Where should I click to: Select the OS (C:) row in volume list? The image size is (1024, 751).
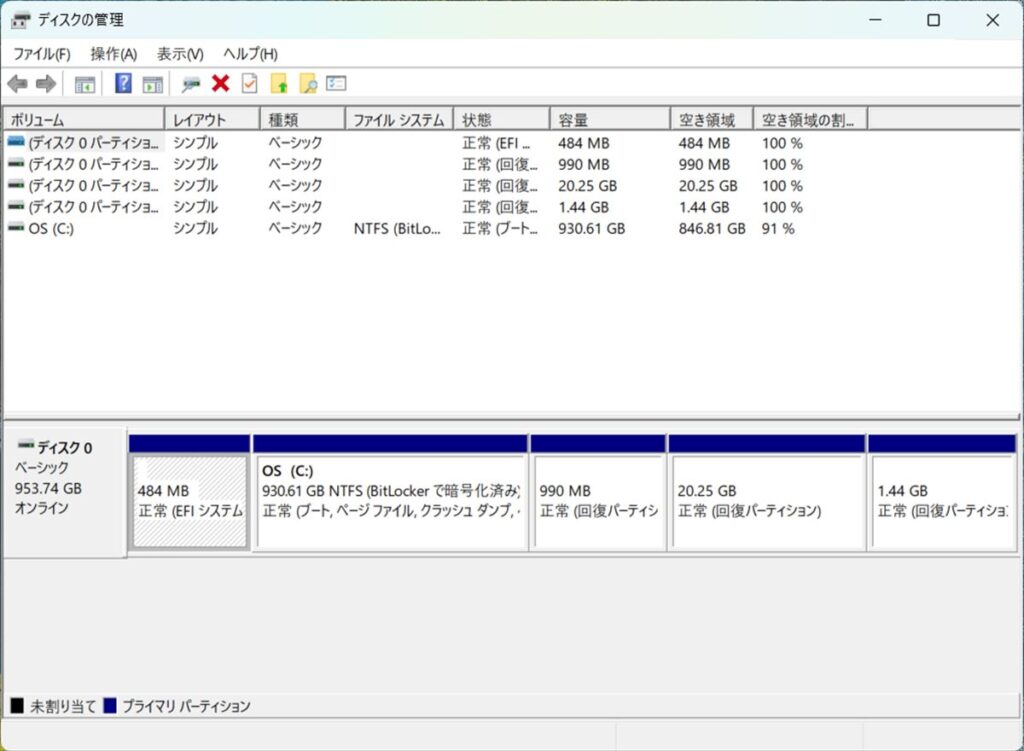coord(51,229)
